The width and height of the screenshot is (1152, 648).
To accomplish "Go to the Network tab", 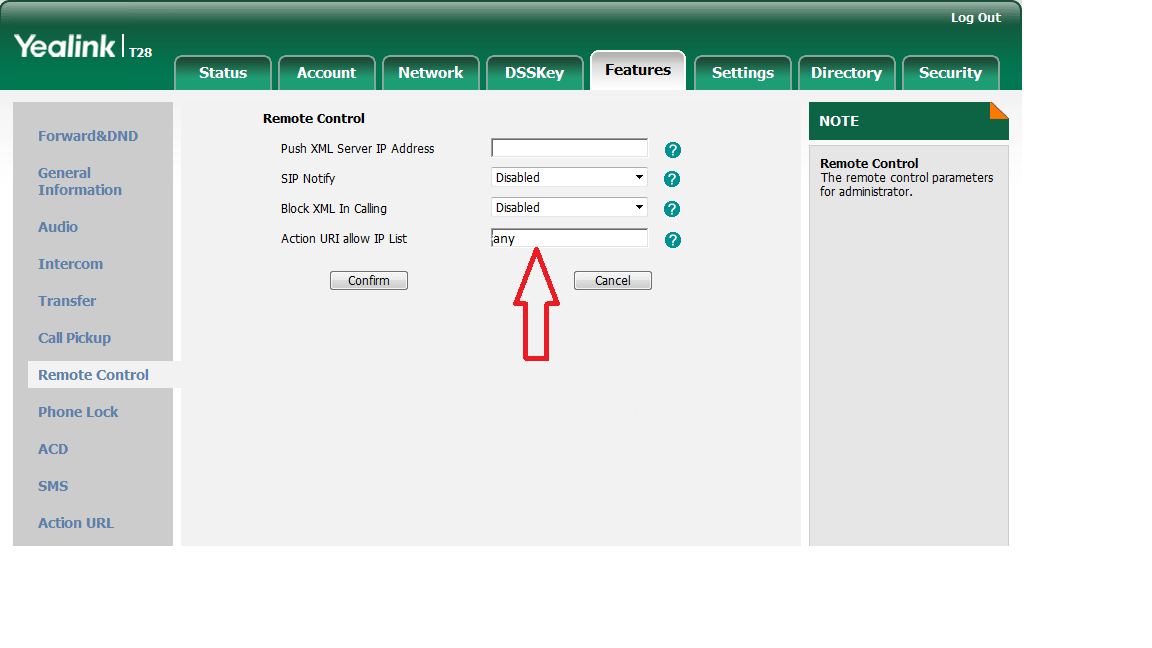I will coord(430,73).
